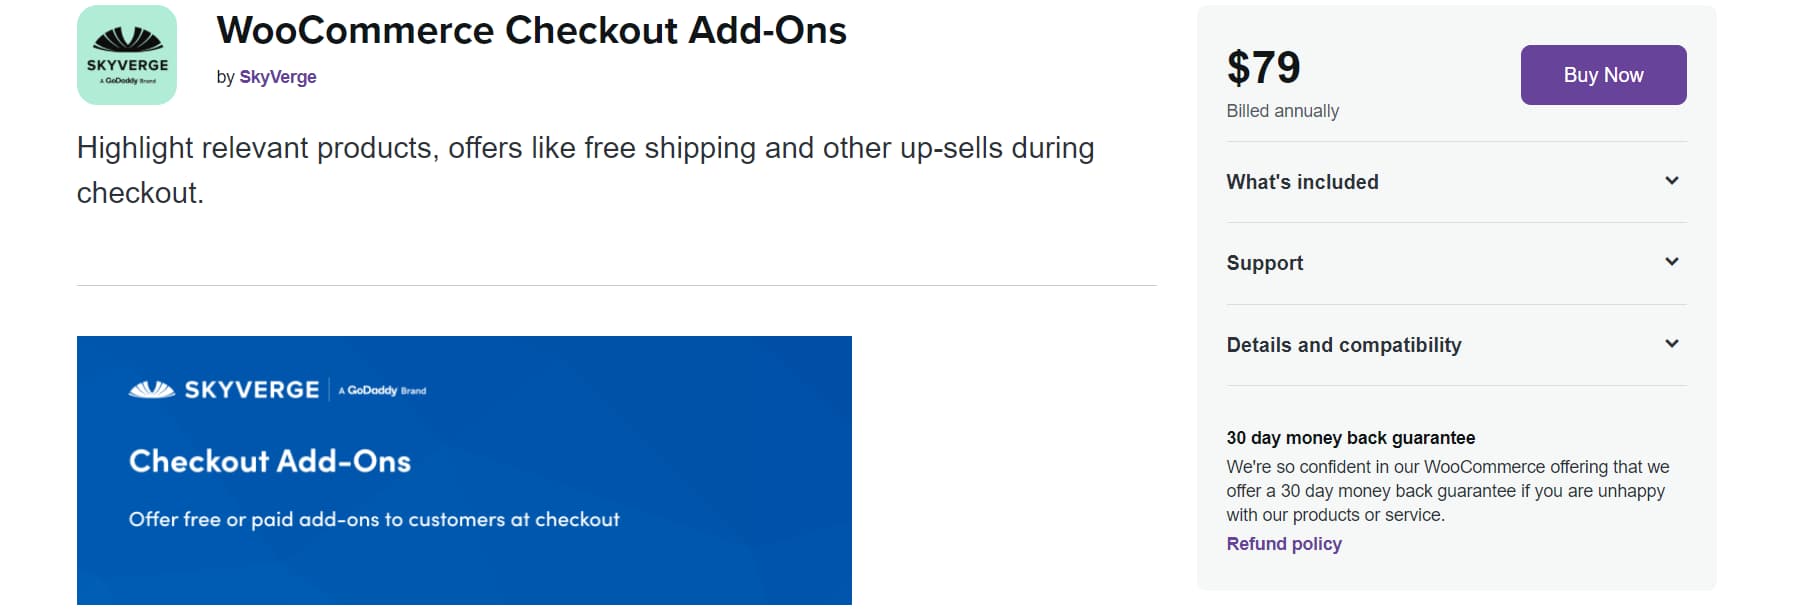Click the What's included section label
This screenshot has height=616, width=1799.
tap(1302, 182)
